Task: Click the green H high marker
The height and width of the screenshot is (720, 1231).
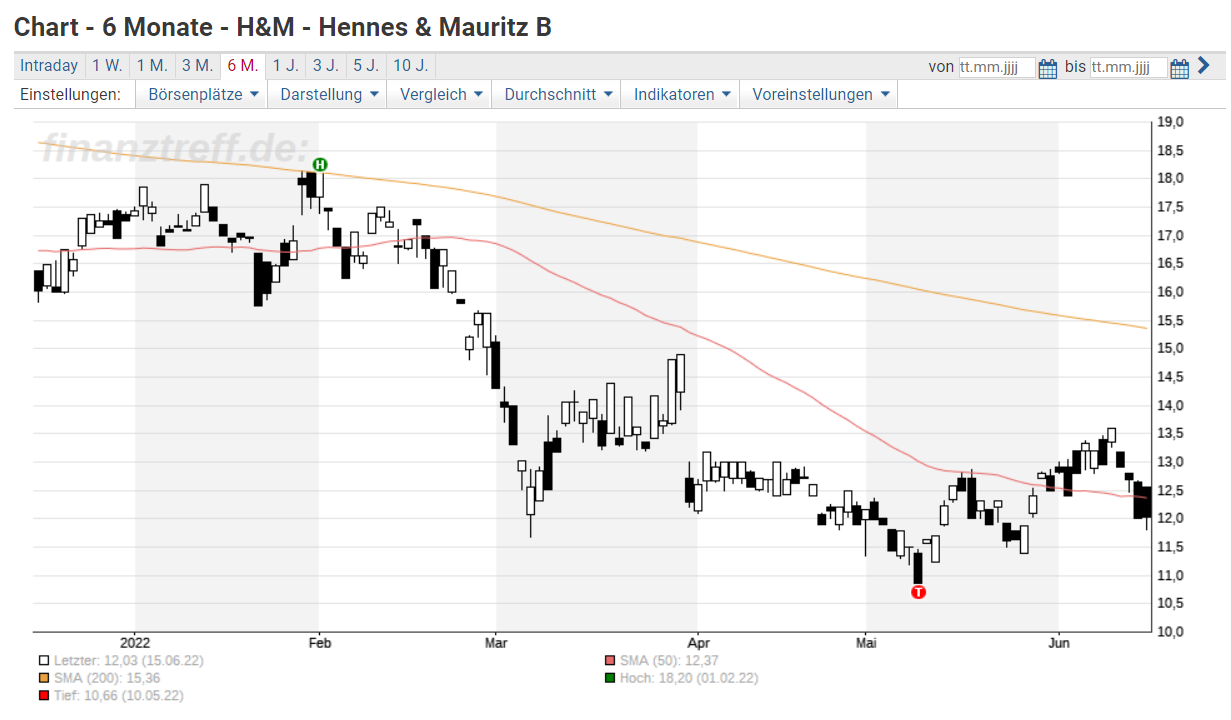Action: (320, 164)
